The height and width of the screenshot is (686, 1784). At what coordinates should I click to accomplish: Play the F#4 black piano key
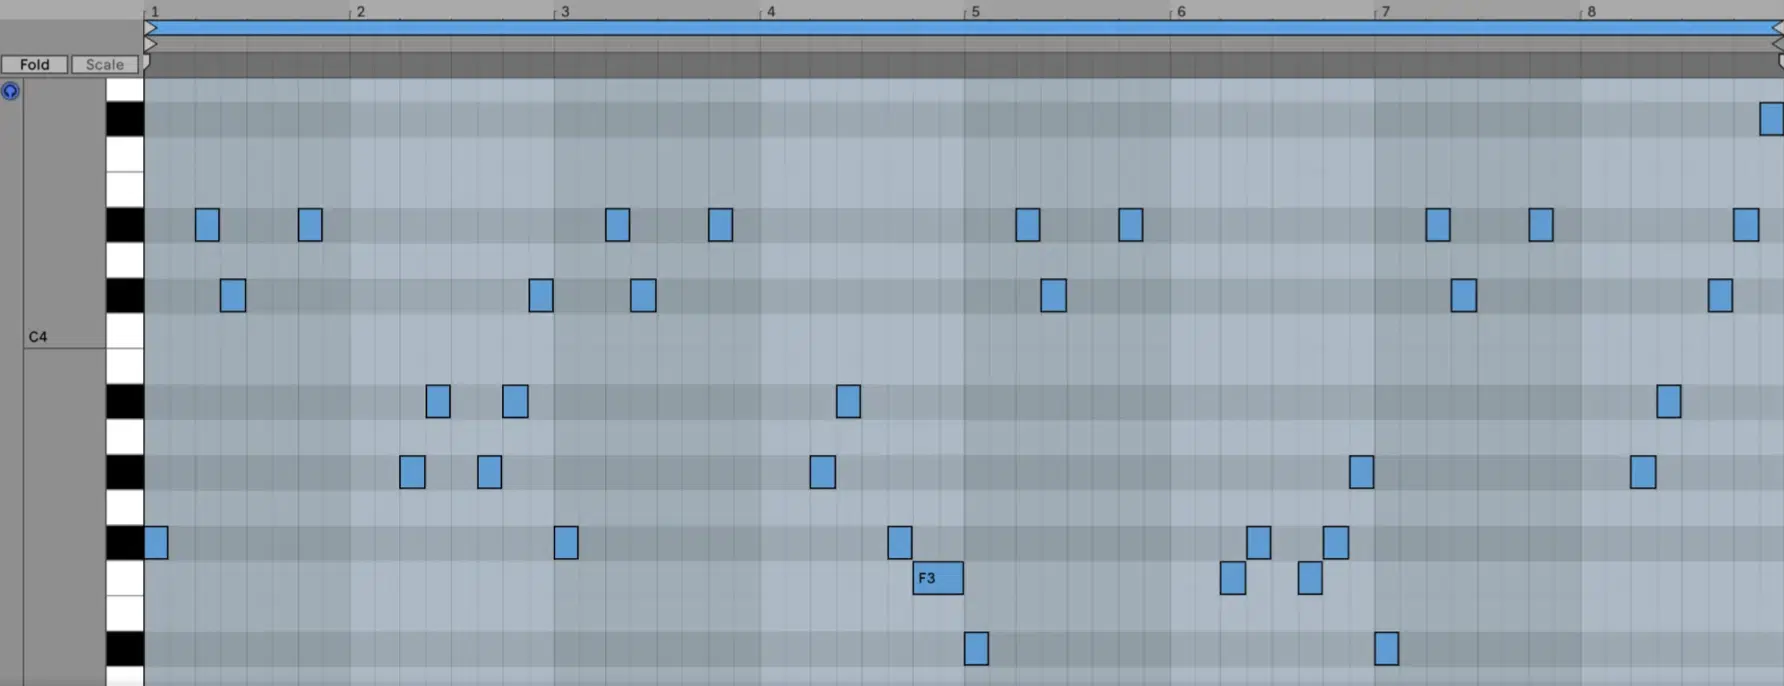click(125, 119)
